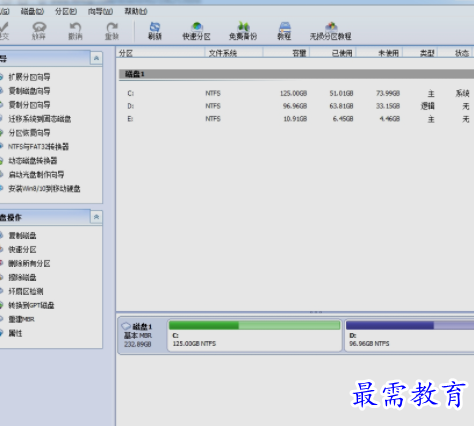Click the 逻辑 type cell for D:

(428, 106)
